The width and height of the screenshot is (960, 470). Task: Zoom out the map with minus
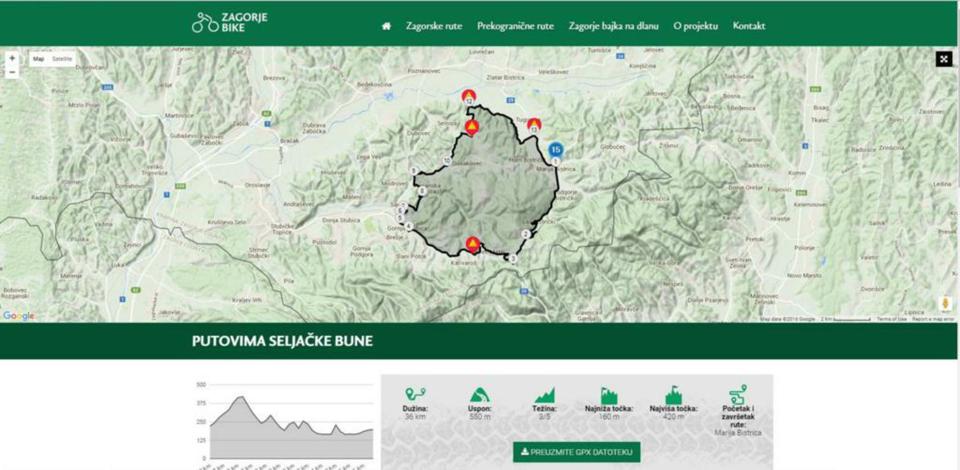point(12,72)
